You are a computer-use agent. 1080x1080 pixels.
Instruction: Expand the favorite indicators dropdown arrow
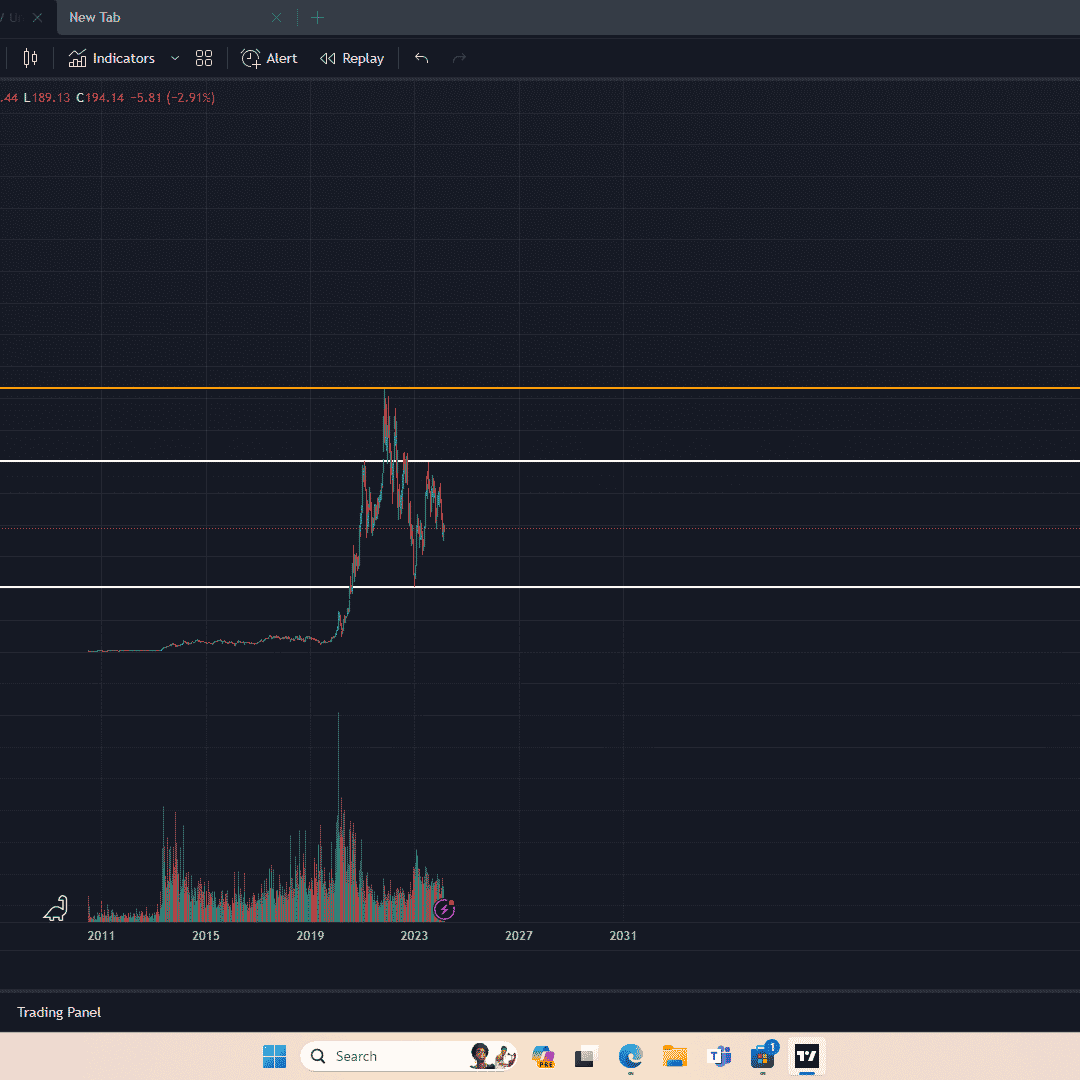[x=175, y=59]
